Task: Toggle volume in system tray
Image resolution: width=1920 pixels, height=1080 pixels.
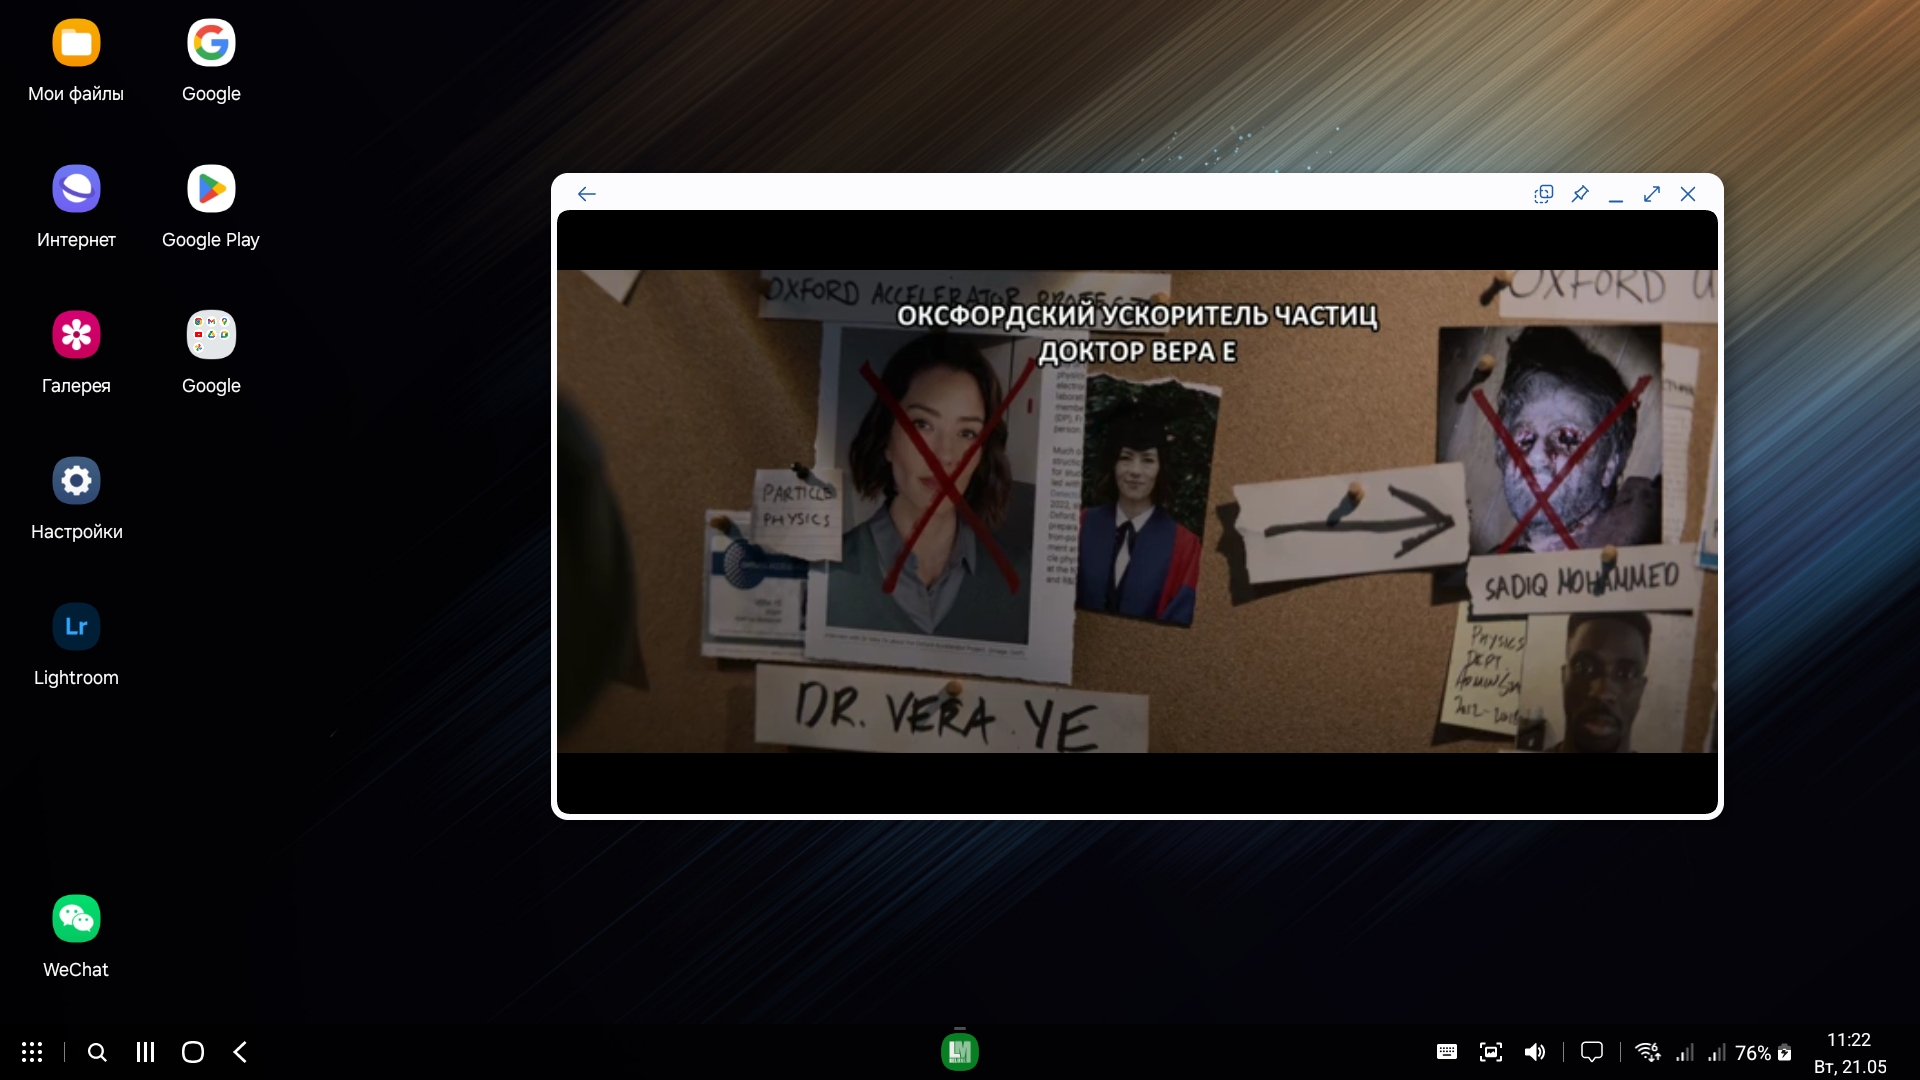Action: pyautogui.click(x=1534, y=1051)
